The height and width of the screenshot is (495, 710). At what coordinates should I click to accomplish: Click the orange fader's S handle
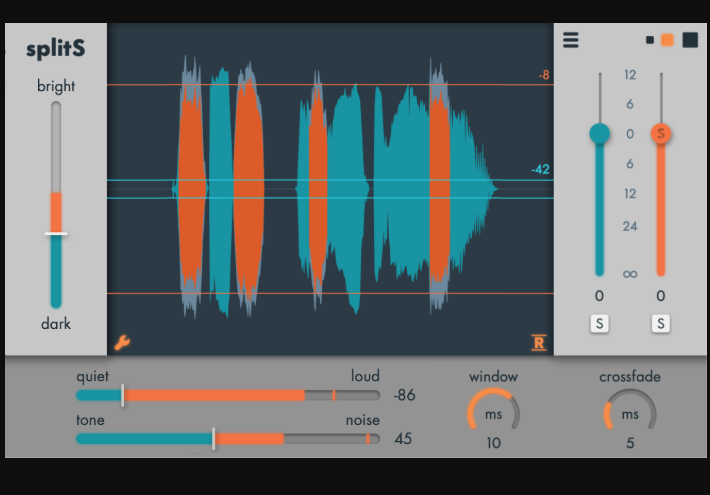(x=661, y=133)
